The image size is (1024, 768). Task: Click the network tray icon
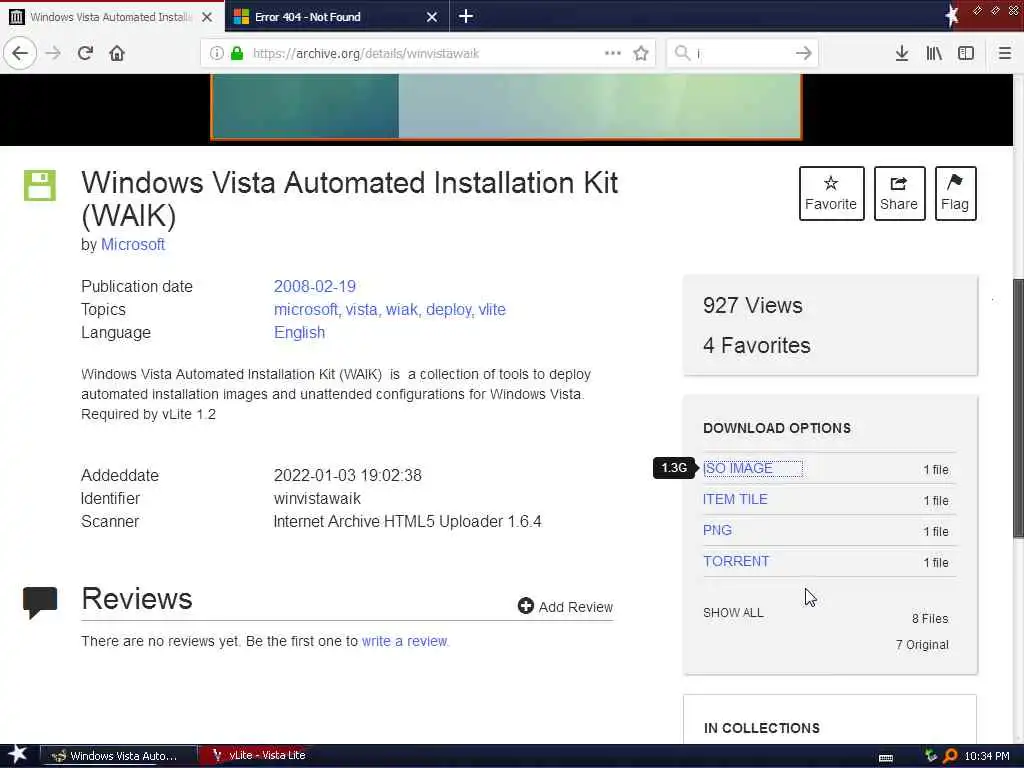(x=931, y=756)
